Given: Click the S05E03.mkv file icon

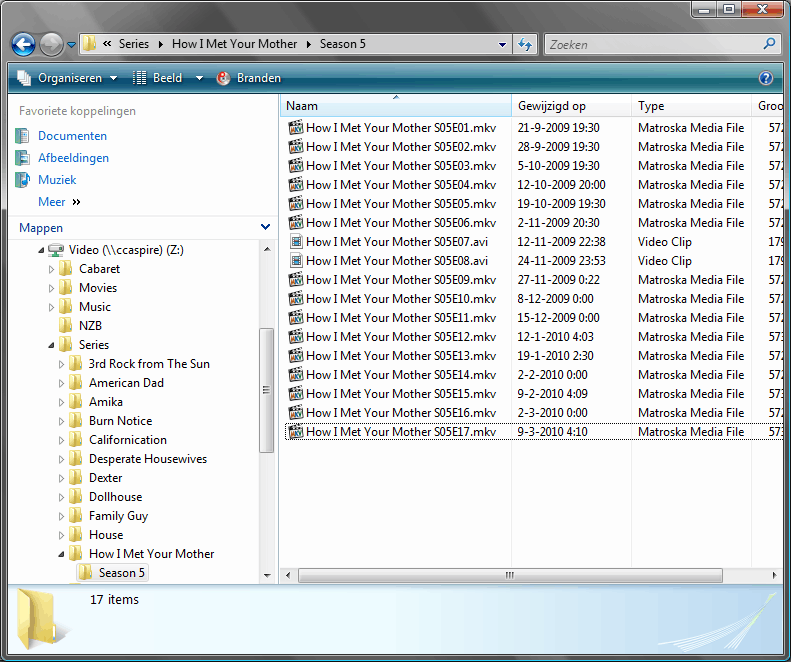Looking at the screenshot, I should tap(296, 166).
